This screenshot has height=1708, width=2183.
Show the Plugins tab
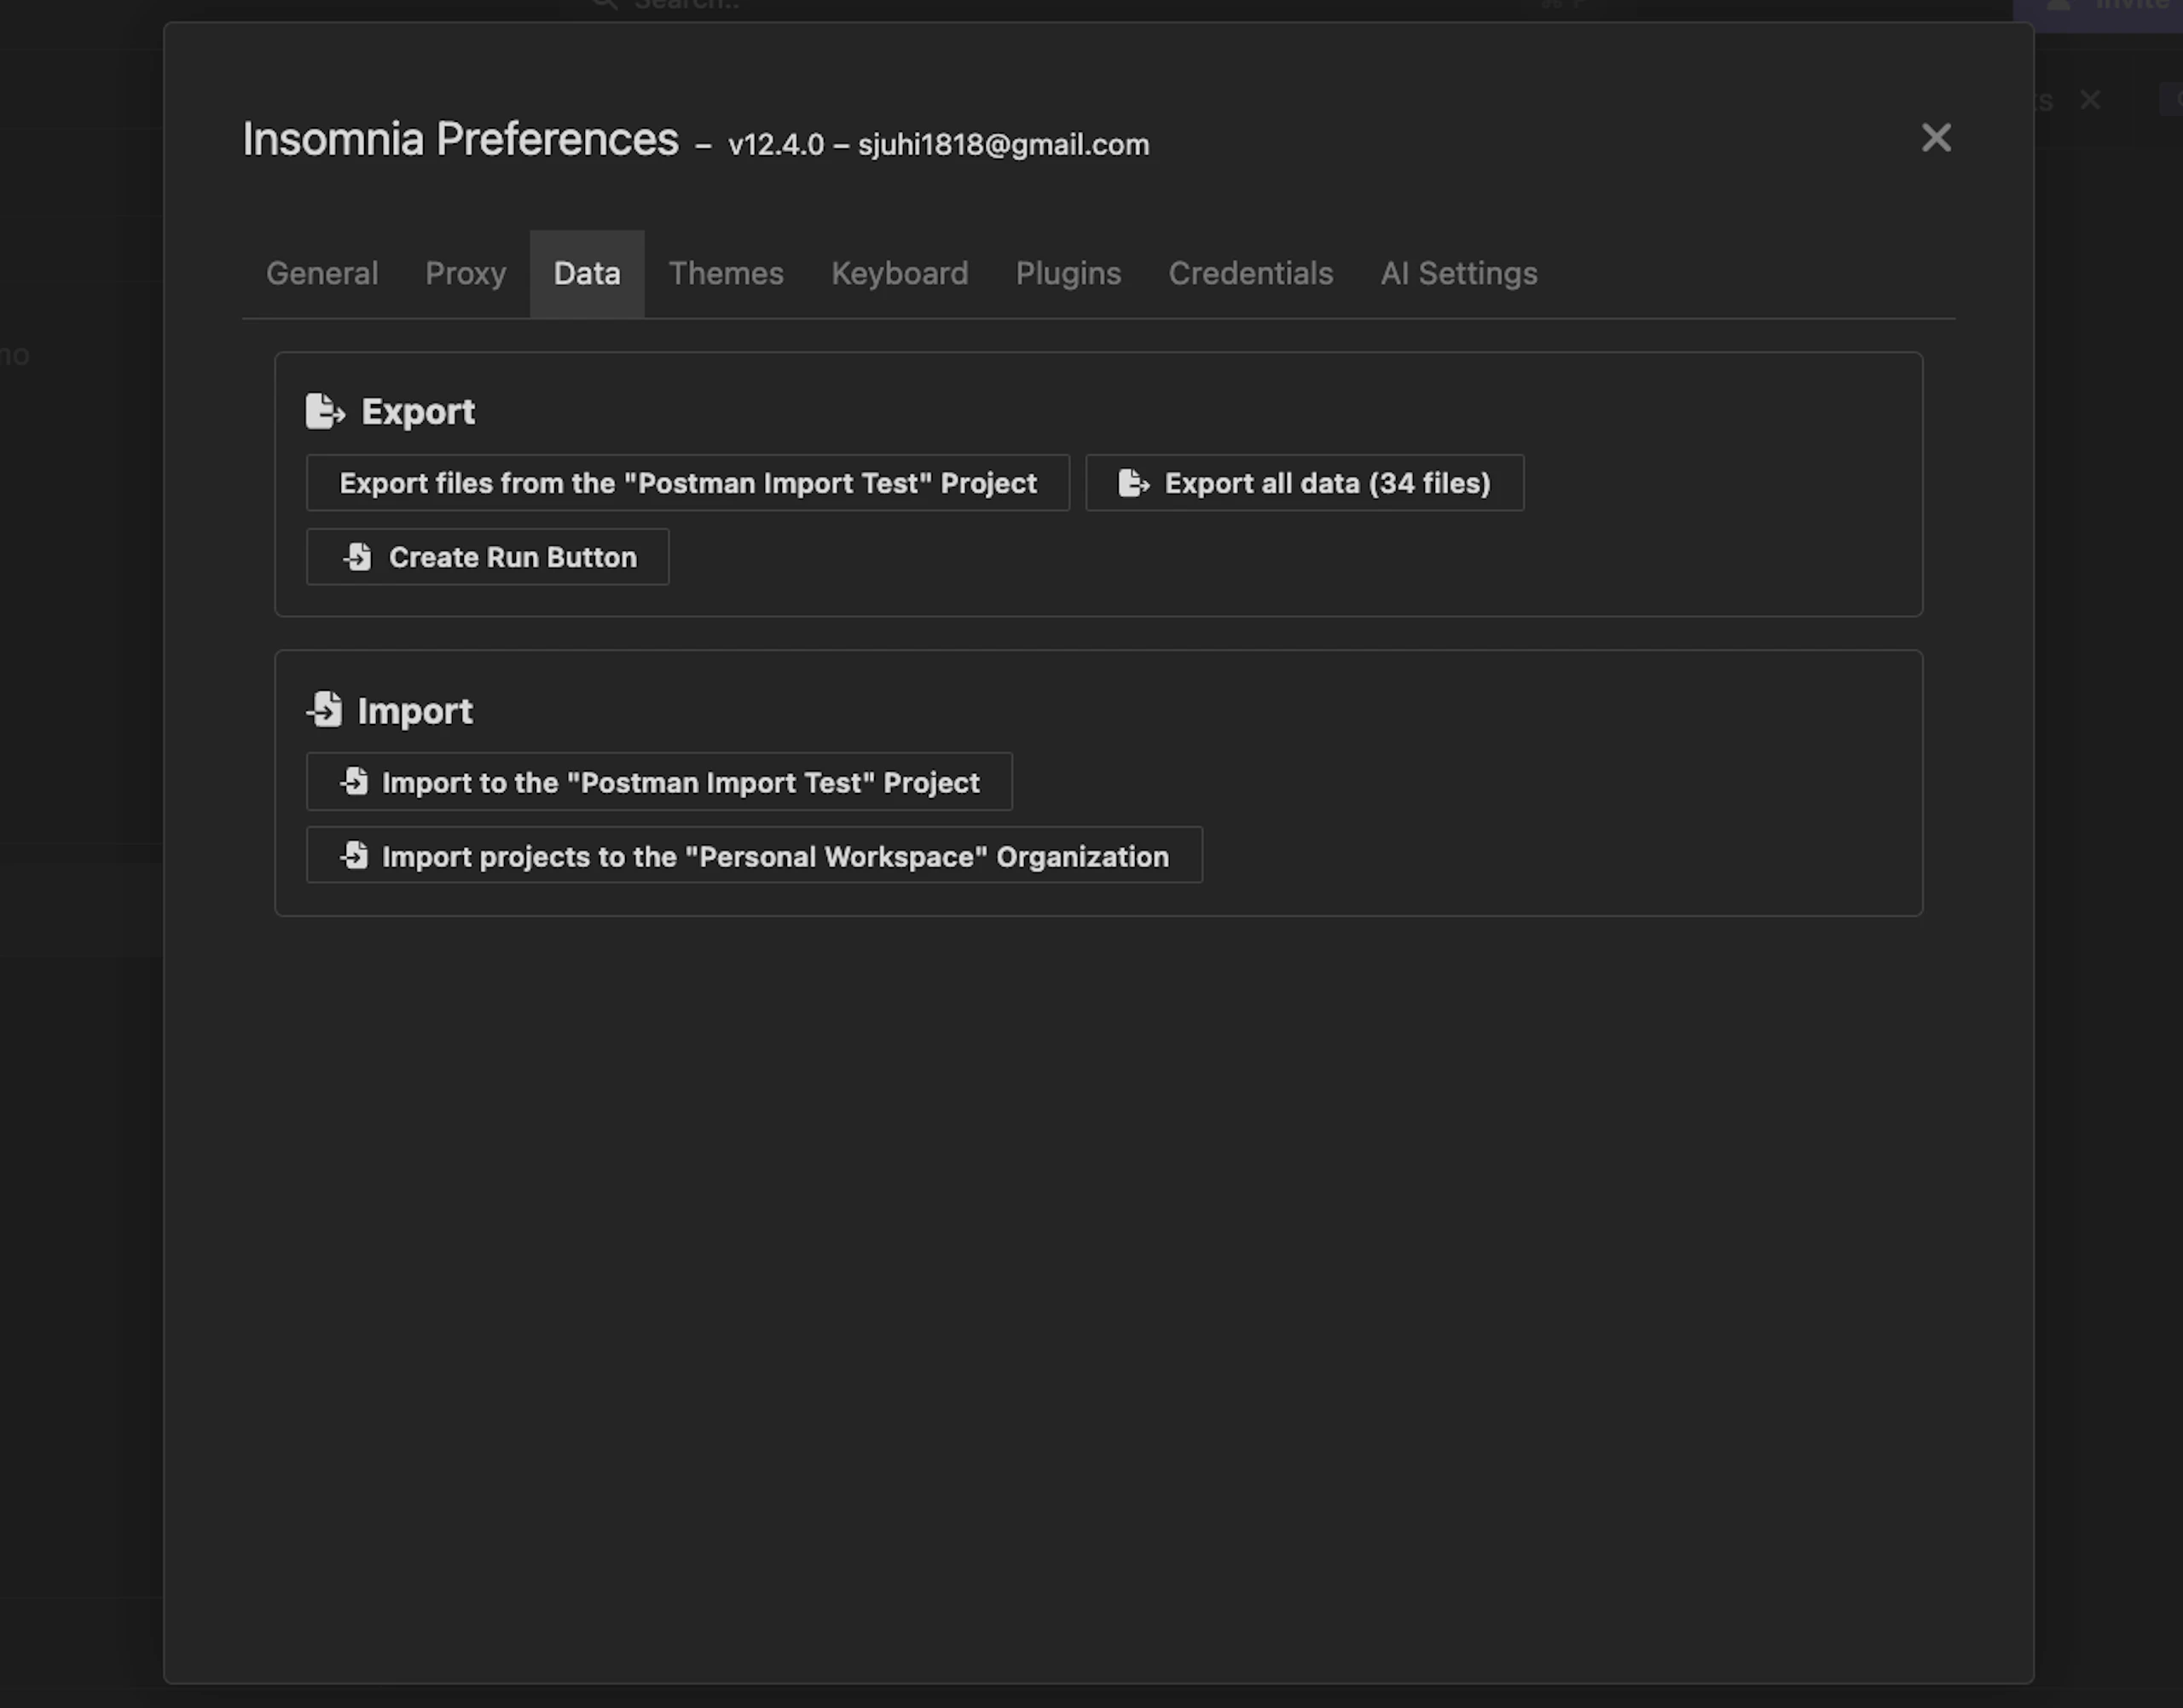tap(1068, 273)
